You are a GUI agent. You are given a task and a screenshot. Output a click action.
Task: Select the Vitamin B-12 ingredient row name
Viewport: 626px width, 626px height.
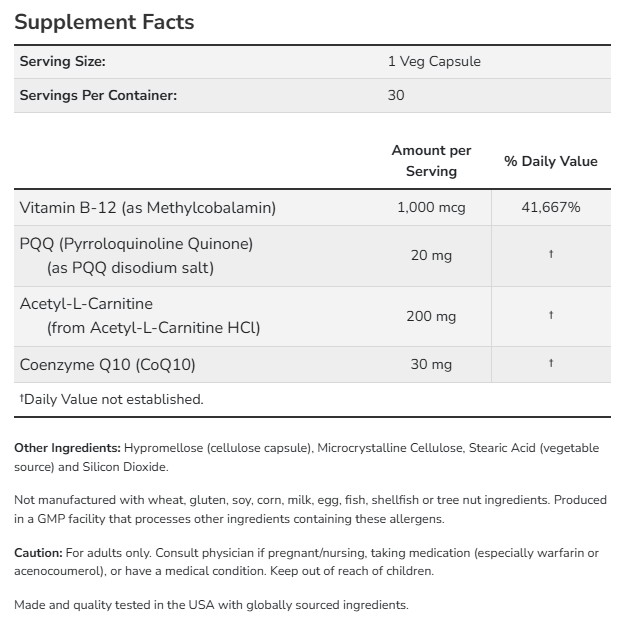pyautogui.click(x=148, y=207)
